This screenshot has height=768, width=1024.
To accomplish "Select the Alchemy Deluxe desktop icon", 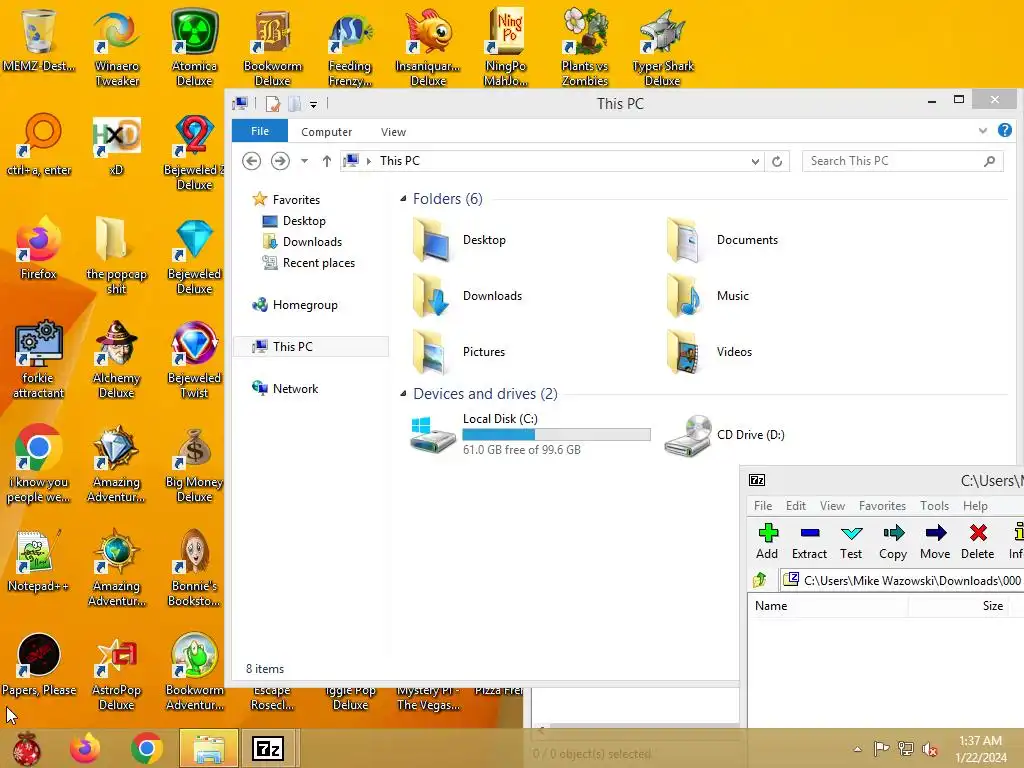I will pyautogui.click(x=116, y=359).
